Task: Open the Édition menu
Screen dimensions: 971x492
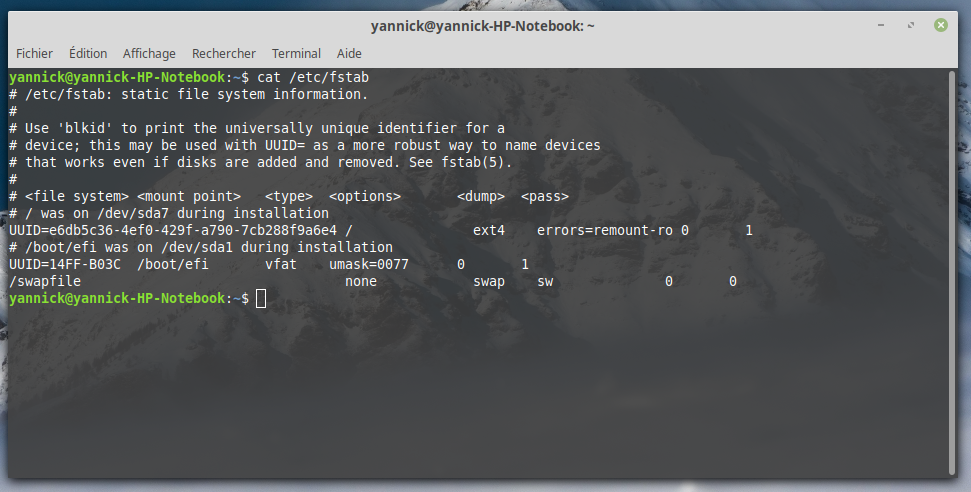Action: pyautogui.click(x=88, y=53)
